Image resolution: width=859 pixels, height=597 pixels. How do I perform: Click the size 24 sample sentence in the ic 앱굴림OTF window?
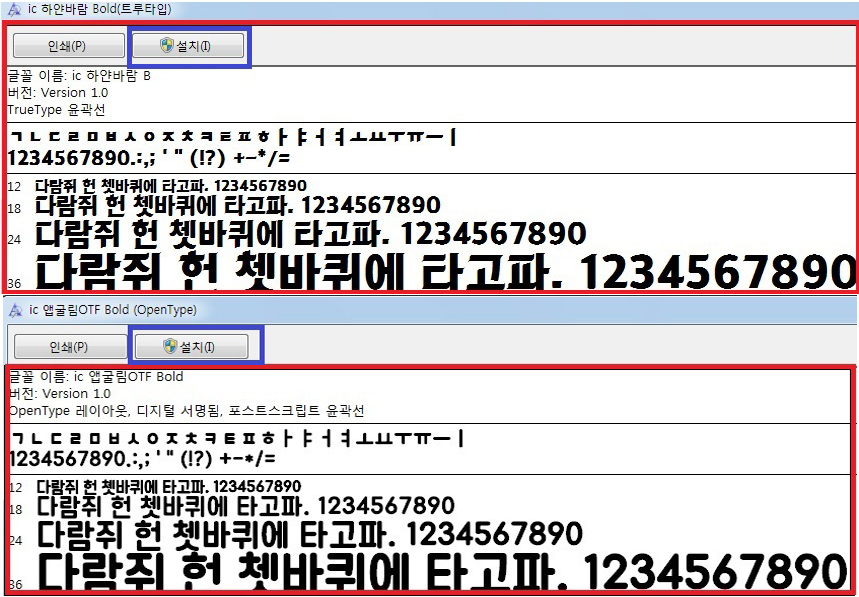pos(310,535)
